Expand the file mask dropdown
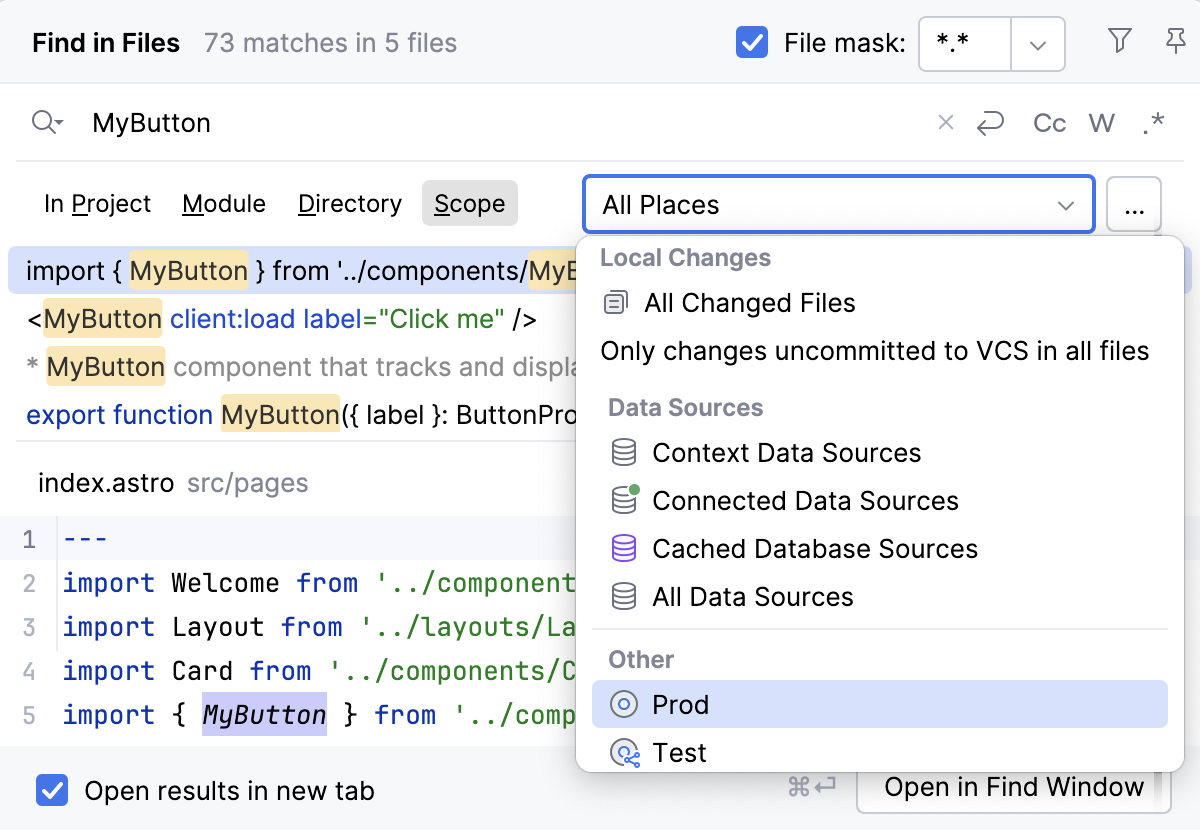The width and height of the screenshot is (1200, 830). (x=1037, y=44)
